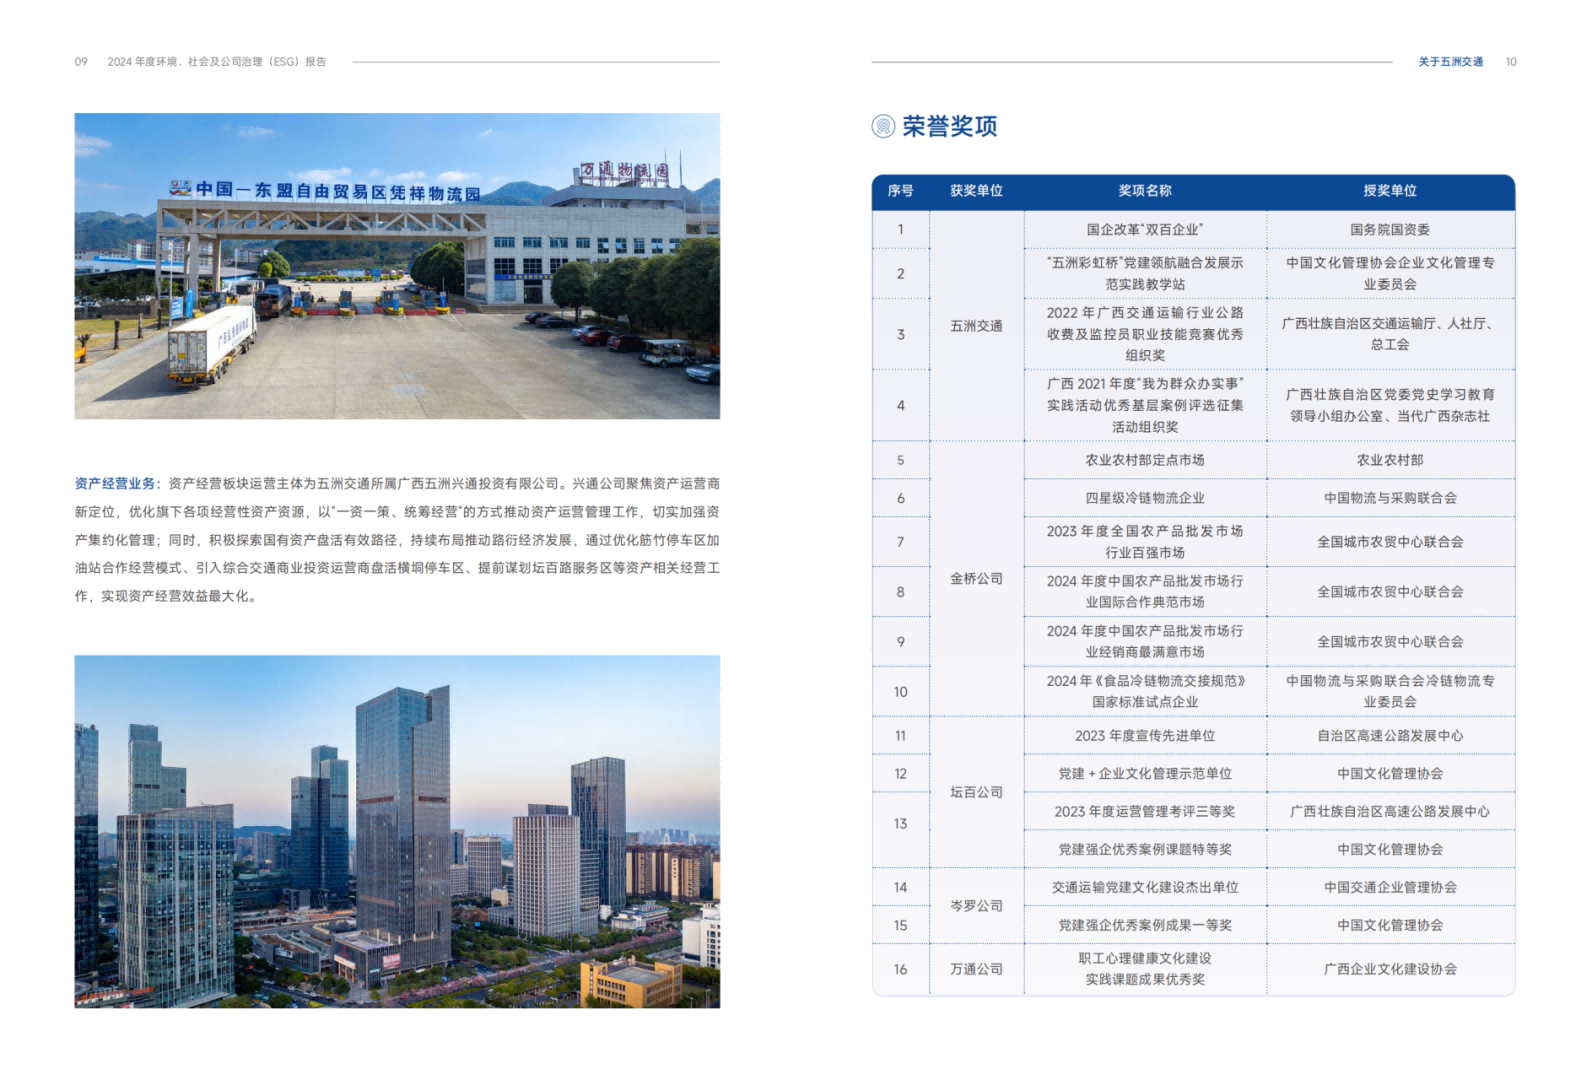Click the medal icon beside 荣誉奖项 heading
The image size is (1592, 1080).
[883, 126]
